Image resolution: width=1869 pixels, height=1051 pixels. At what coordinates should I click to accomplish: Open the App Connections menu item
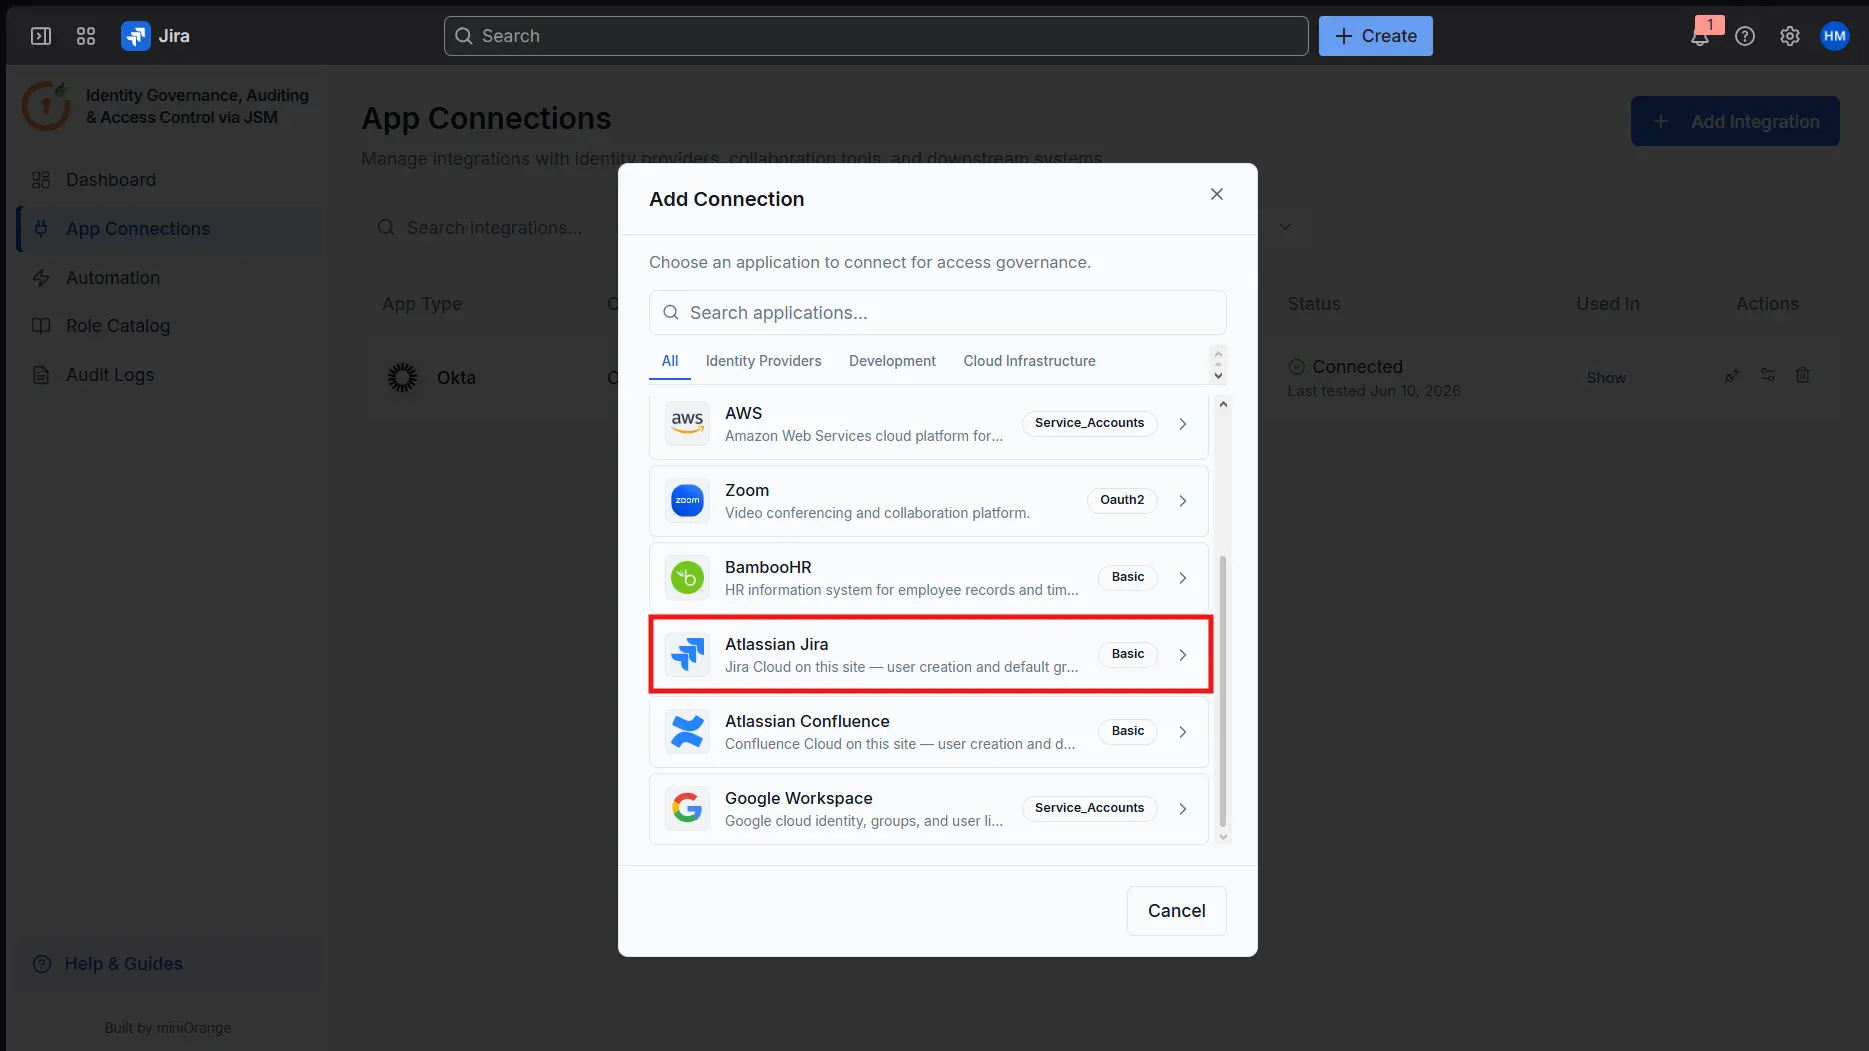click(x=169, y=229)
